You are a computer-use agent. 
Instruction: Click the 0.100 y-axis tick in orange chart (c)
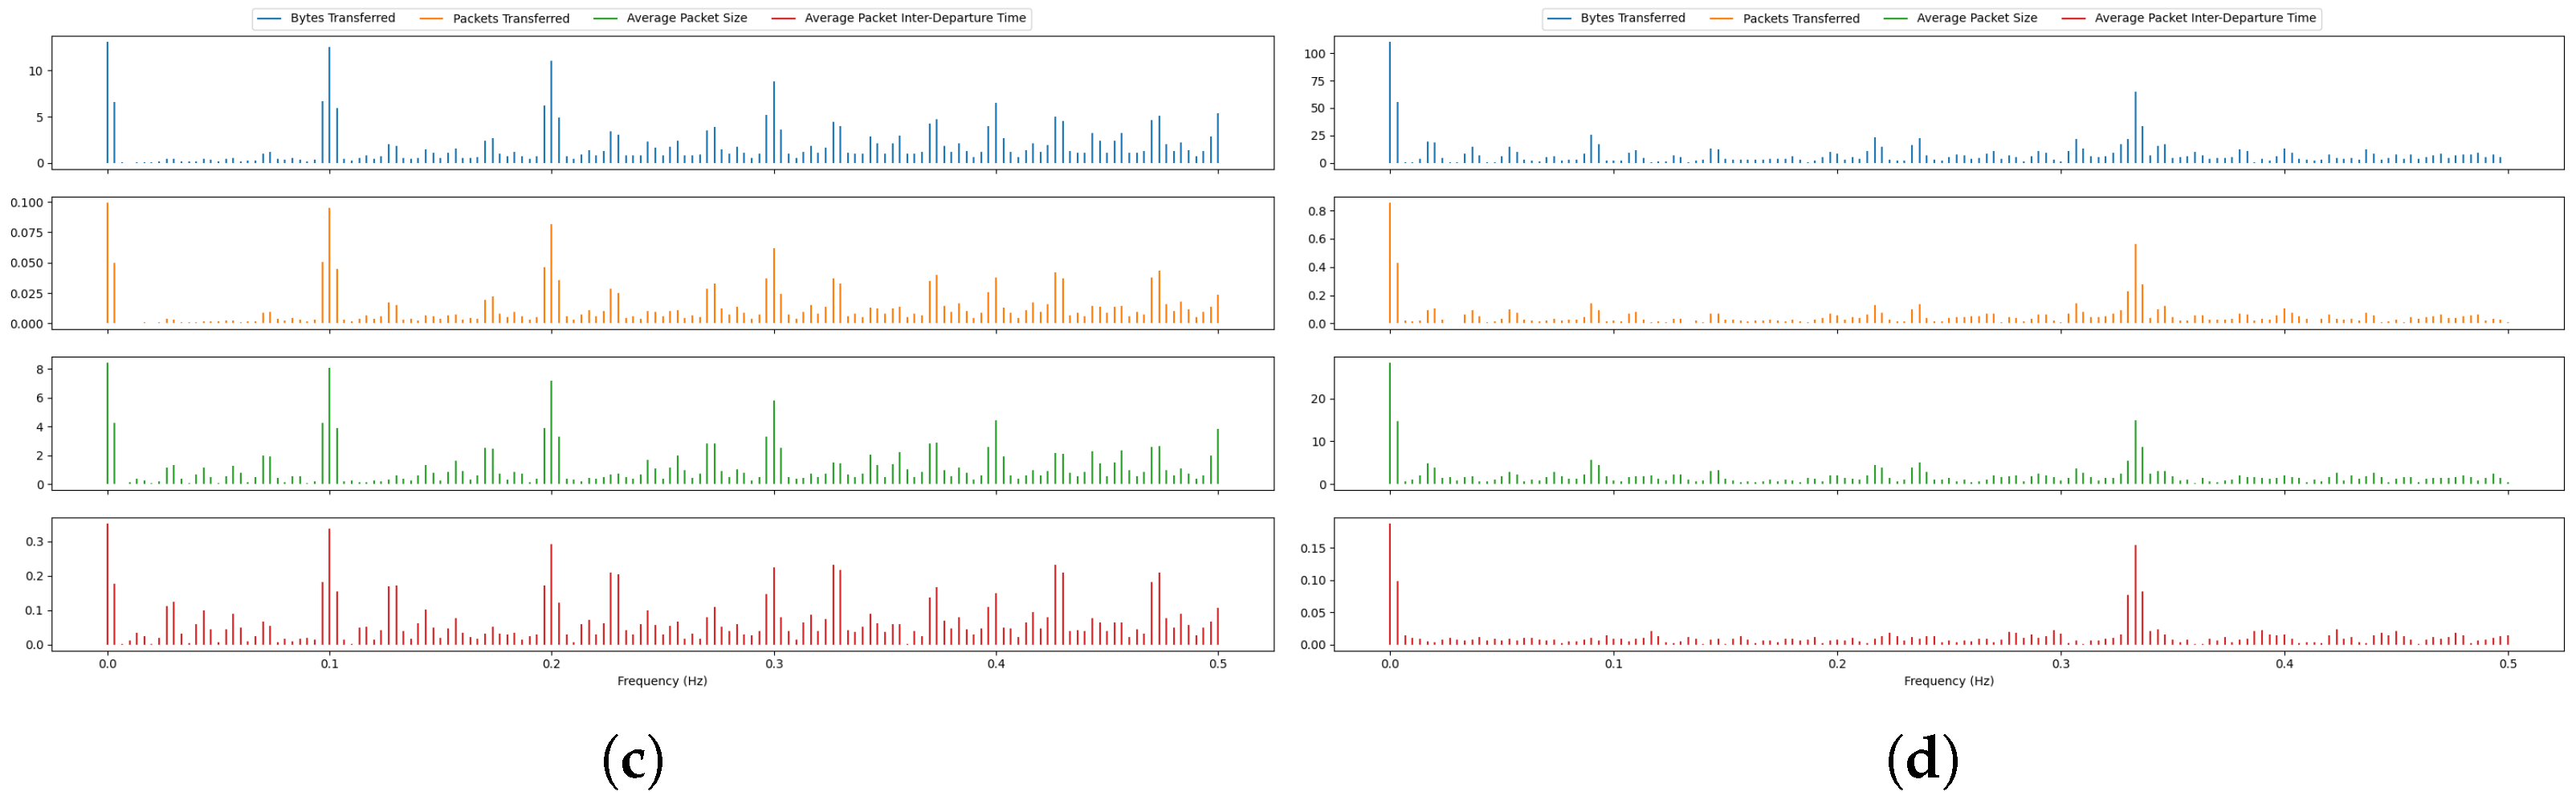[x=27, y=203]
